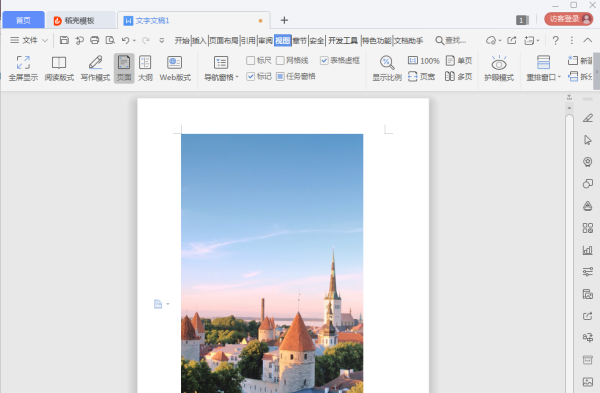Open the pen tool in right sidebar
The height and width of the screenshot is (393, 600).
(588, 118)
